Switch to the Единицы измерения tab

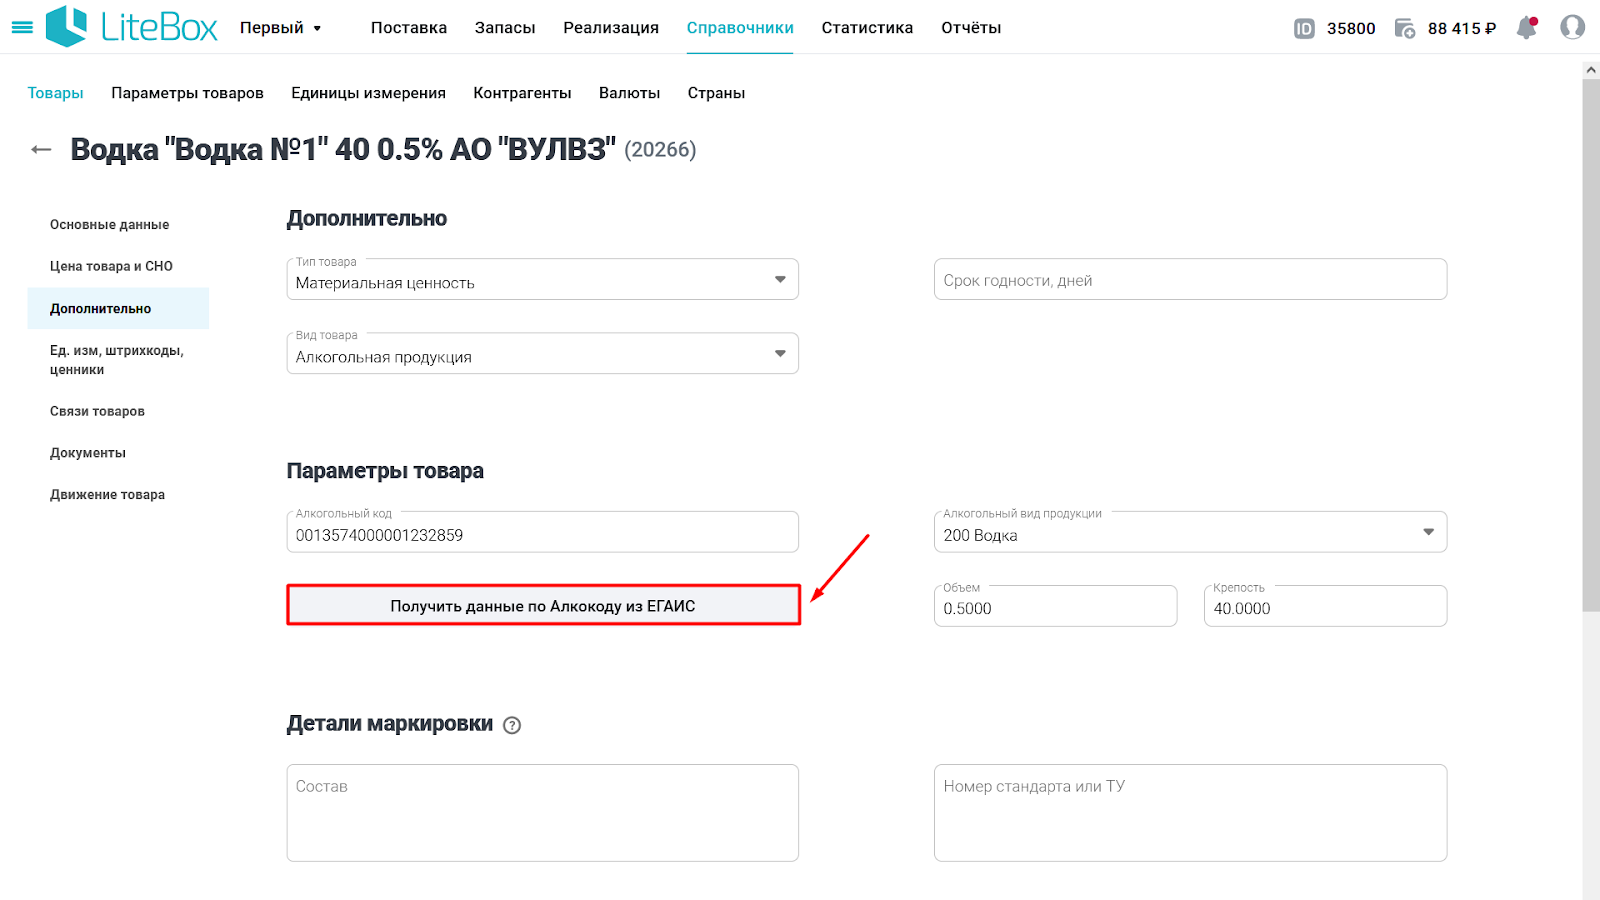368,93
